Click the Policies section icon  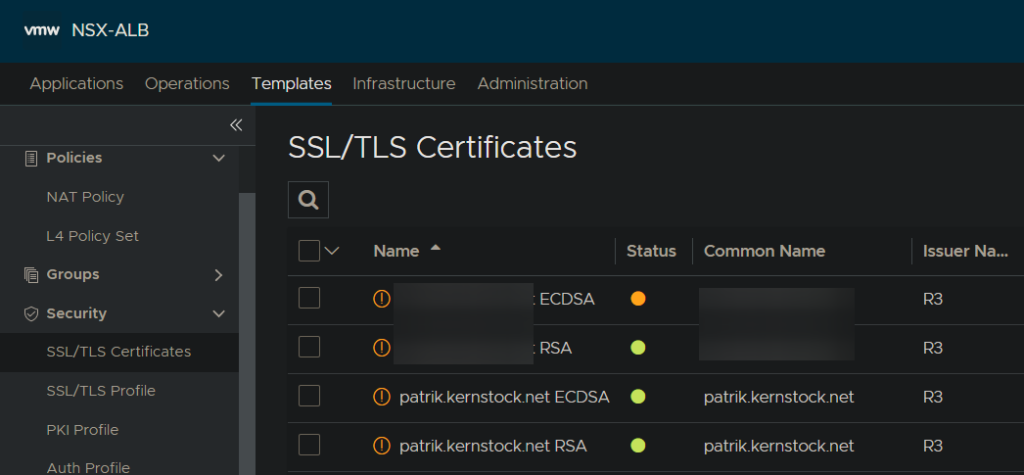tap(31, 158)
